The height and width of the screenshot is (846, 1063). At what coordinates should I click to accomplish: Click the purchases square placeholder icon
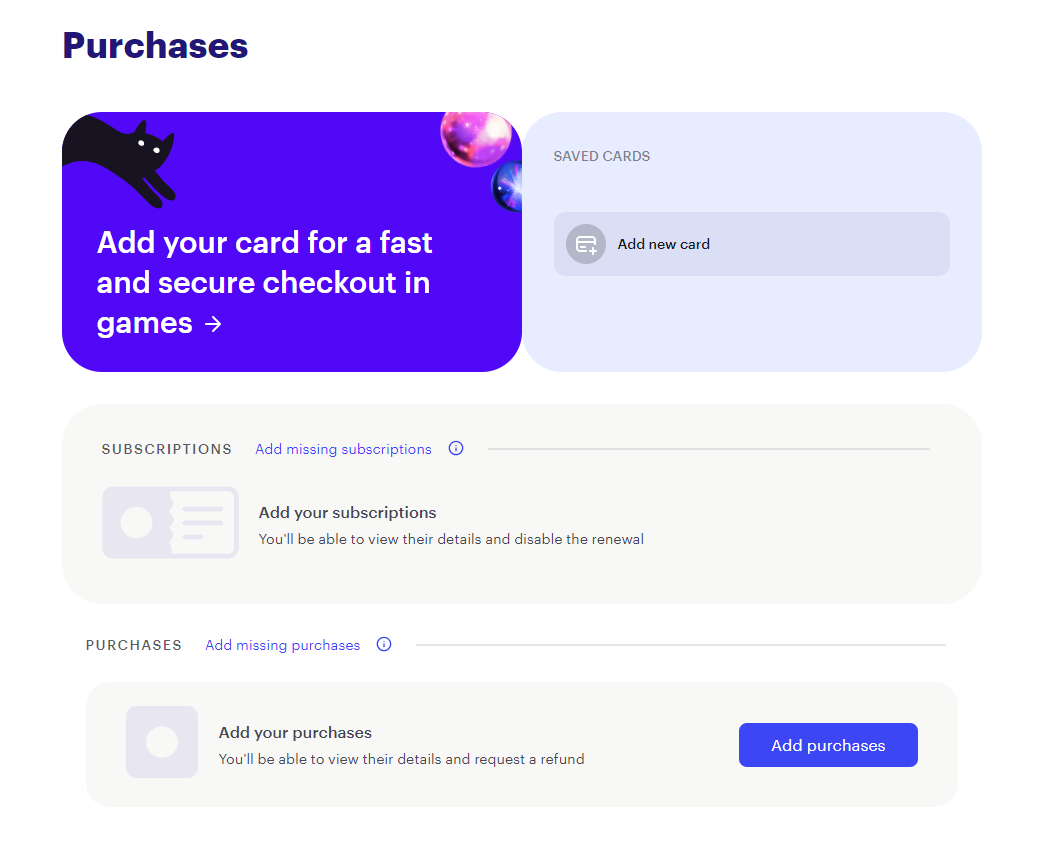point(162,742)
